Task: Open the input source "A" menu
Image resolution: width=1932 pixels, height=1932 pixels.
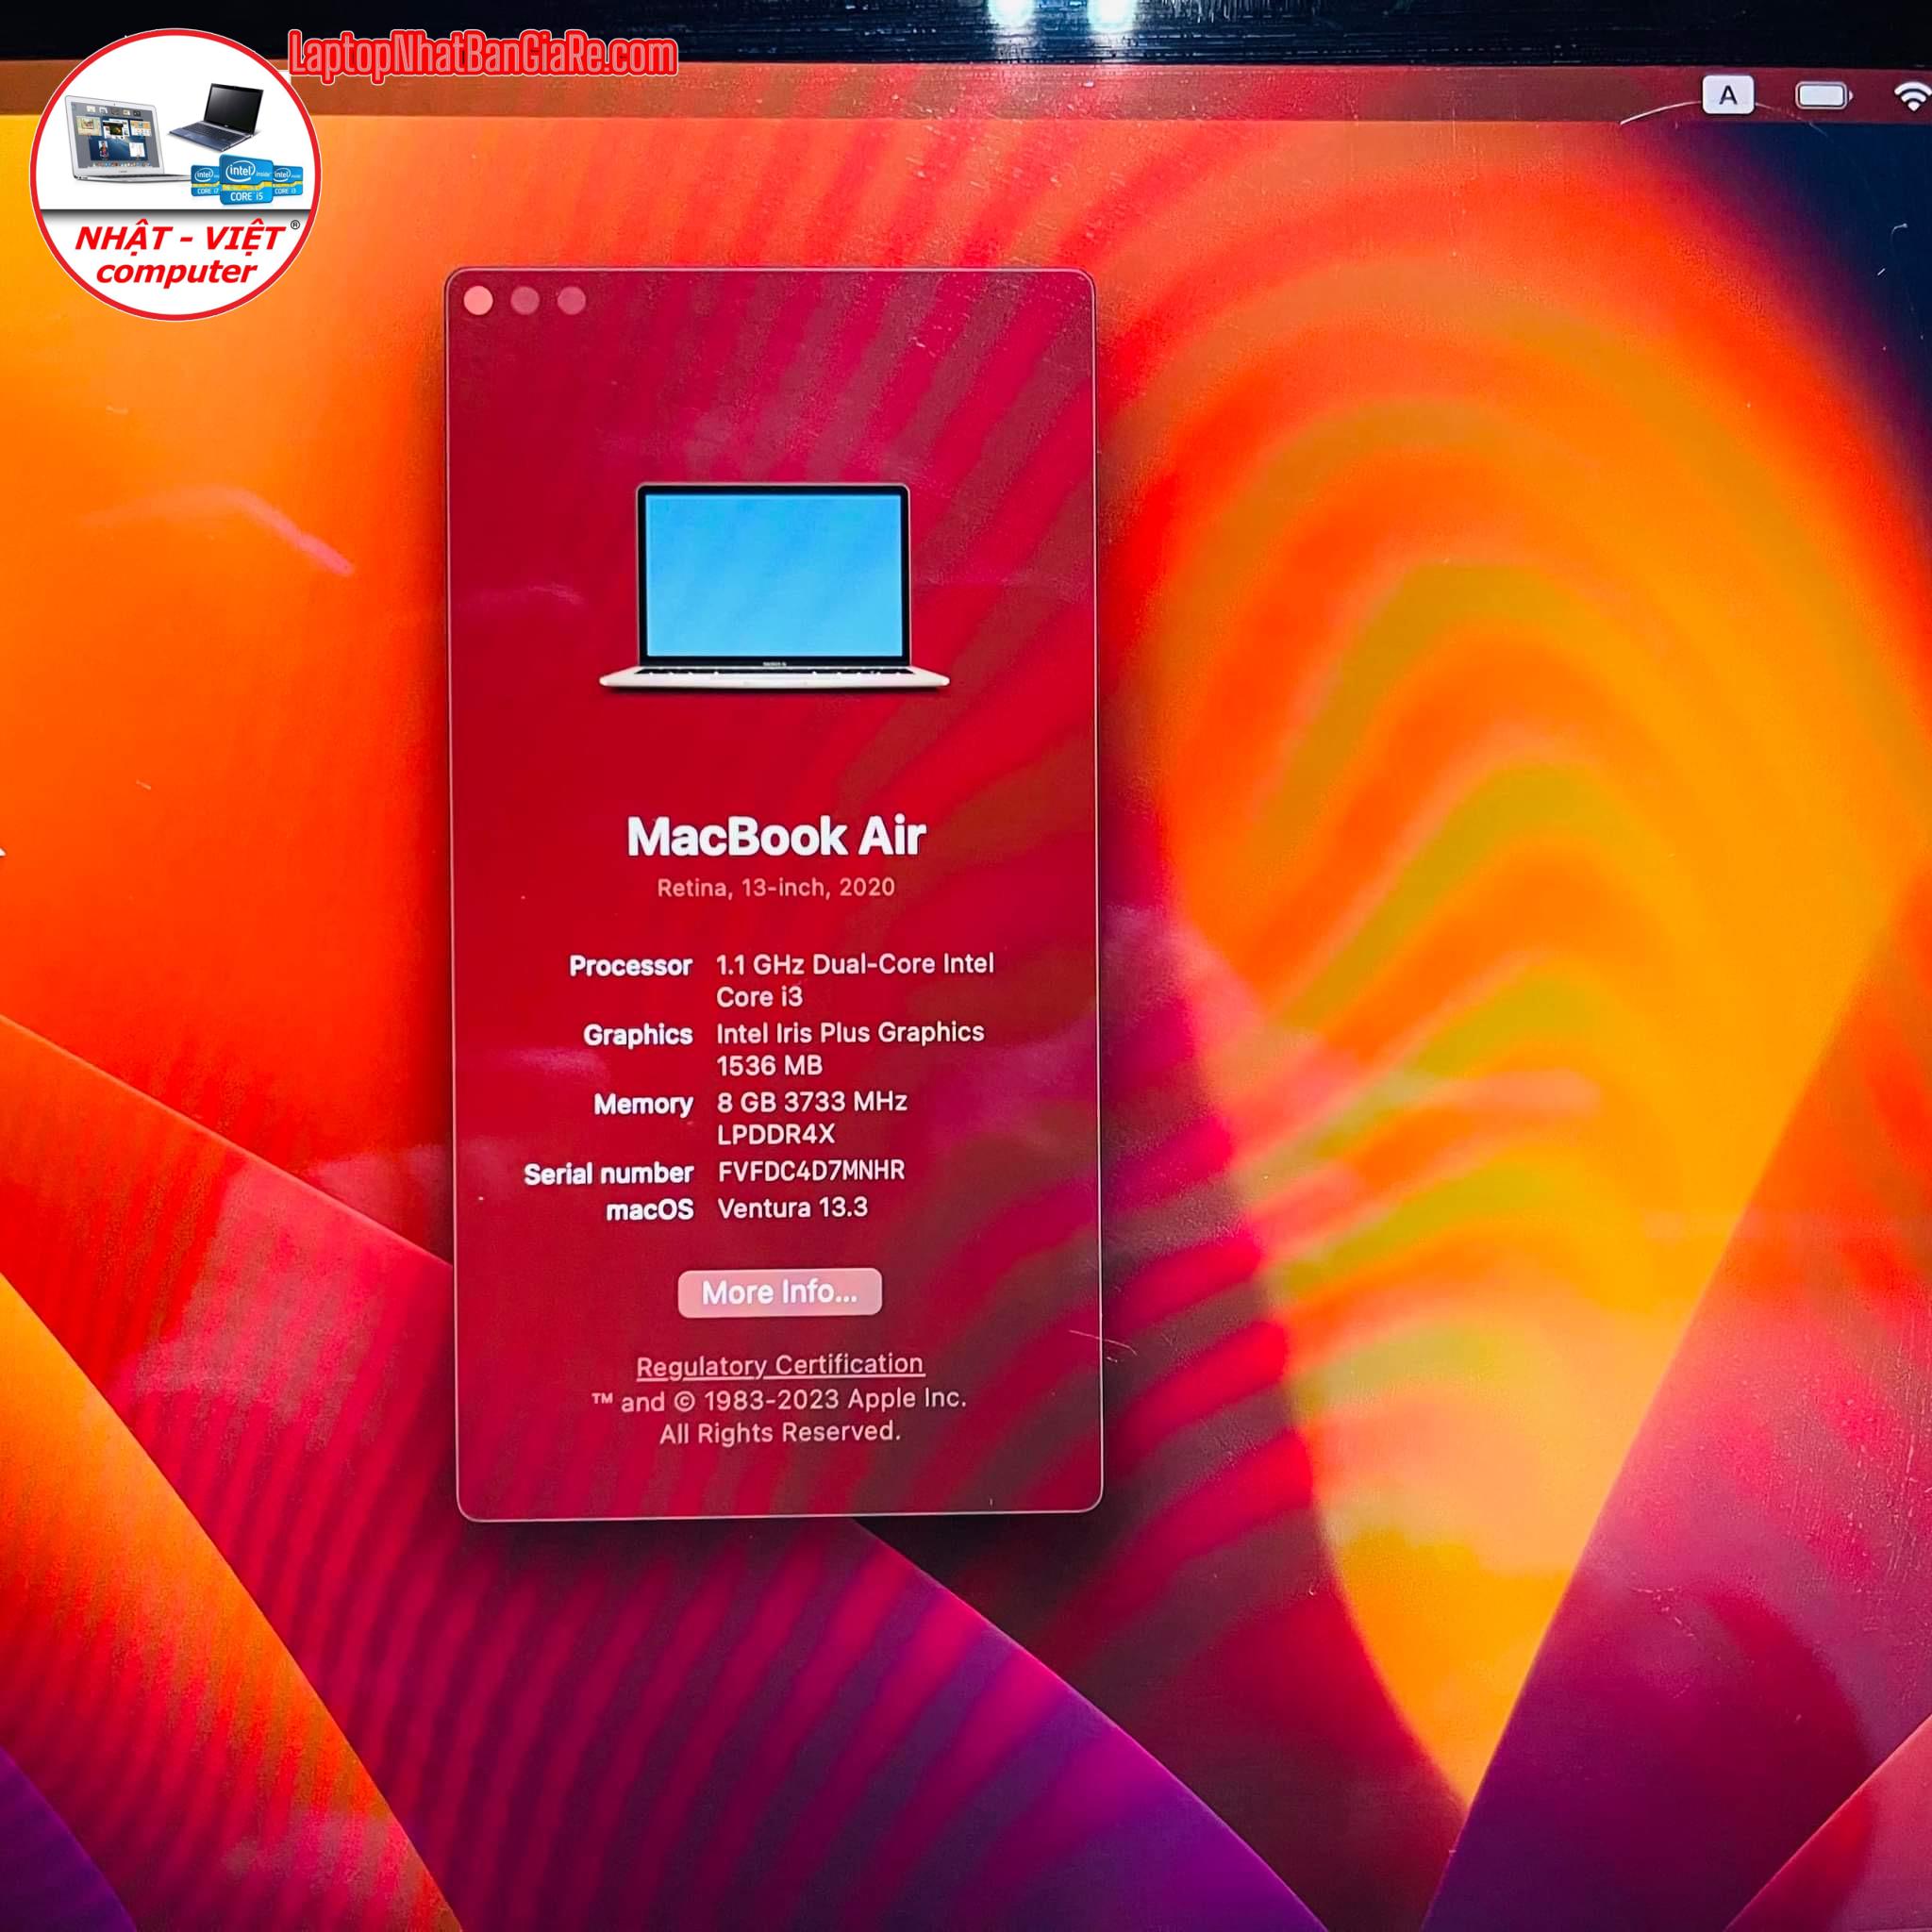Action: click(x=1727, y=96)
